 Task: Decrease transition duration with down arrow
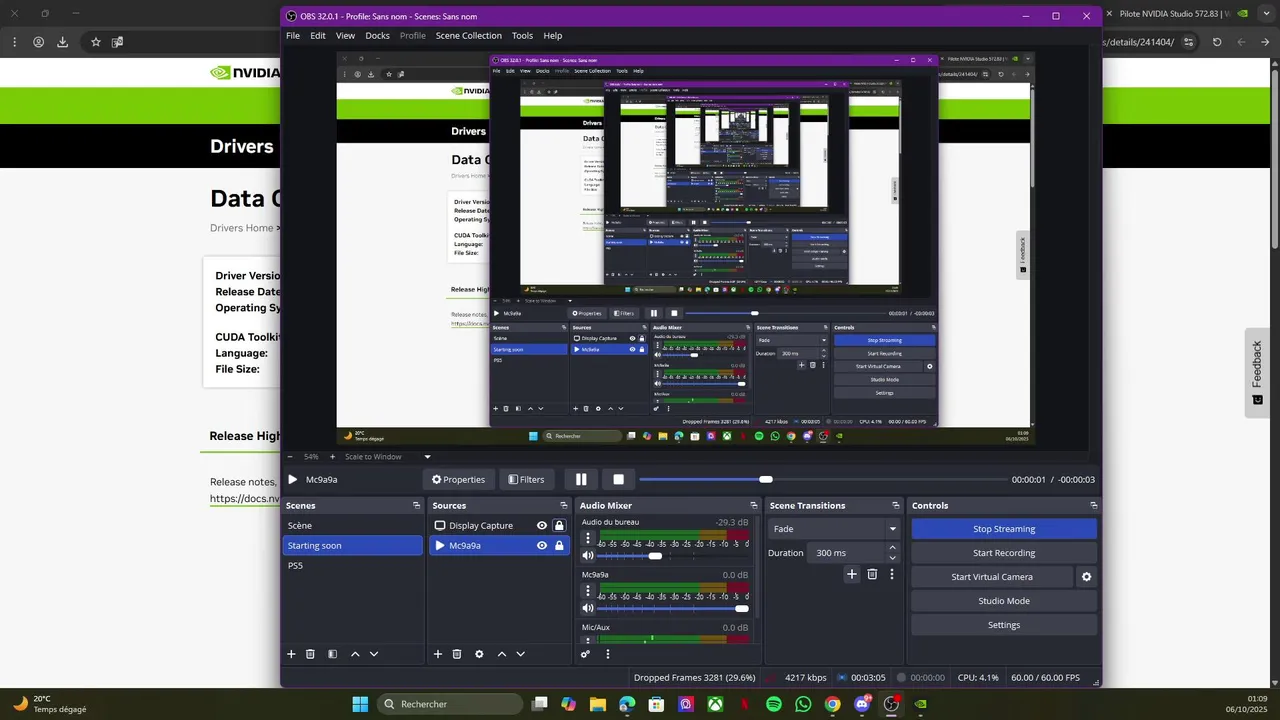coord(893,558)
